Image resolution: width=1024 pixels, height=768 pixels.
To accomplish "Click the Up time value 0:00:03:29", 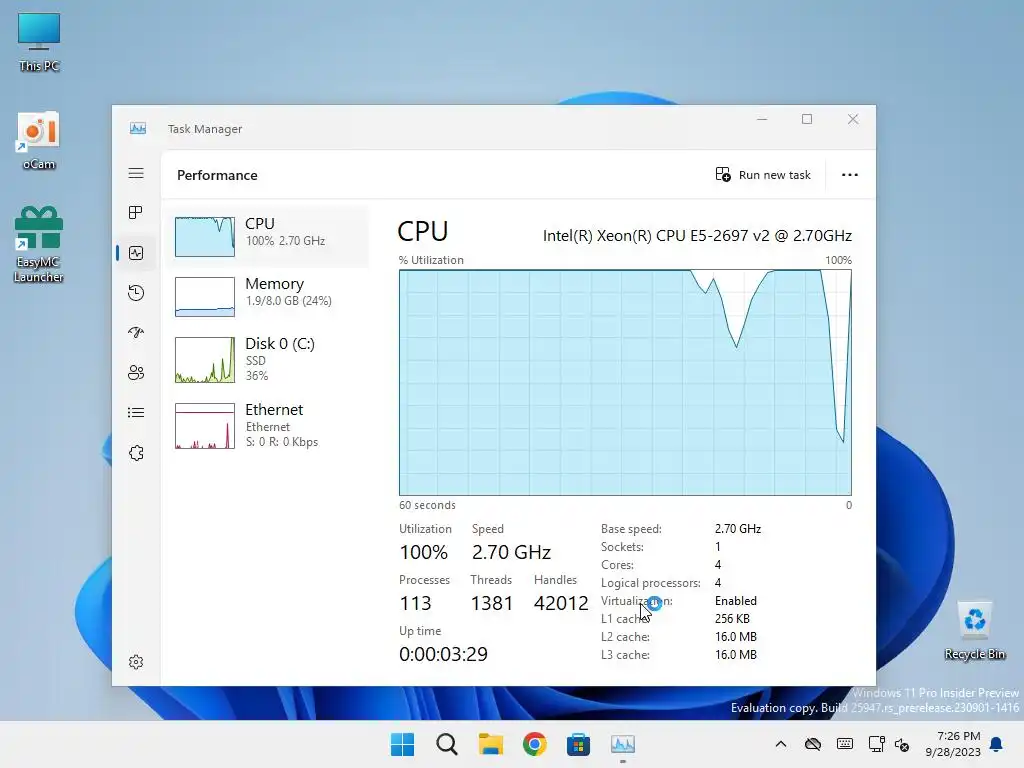I will 443,654.
